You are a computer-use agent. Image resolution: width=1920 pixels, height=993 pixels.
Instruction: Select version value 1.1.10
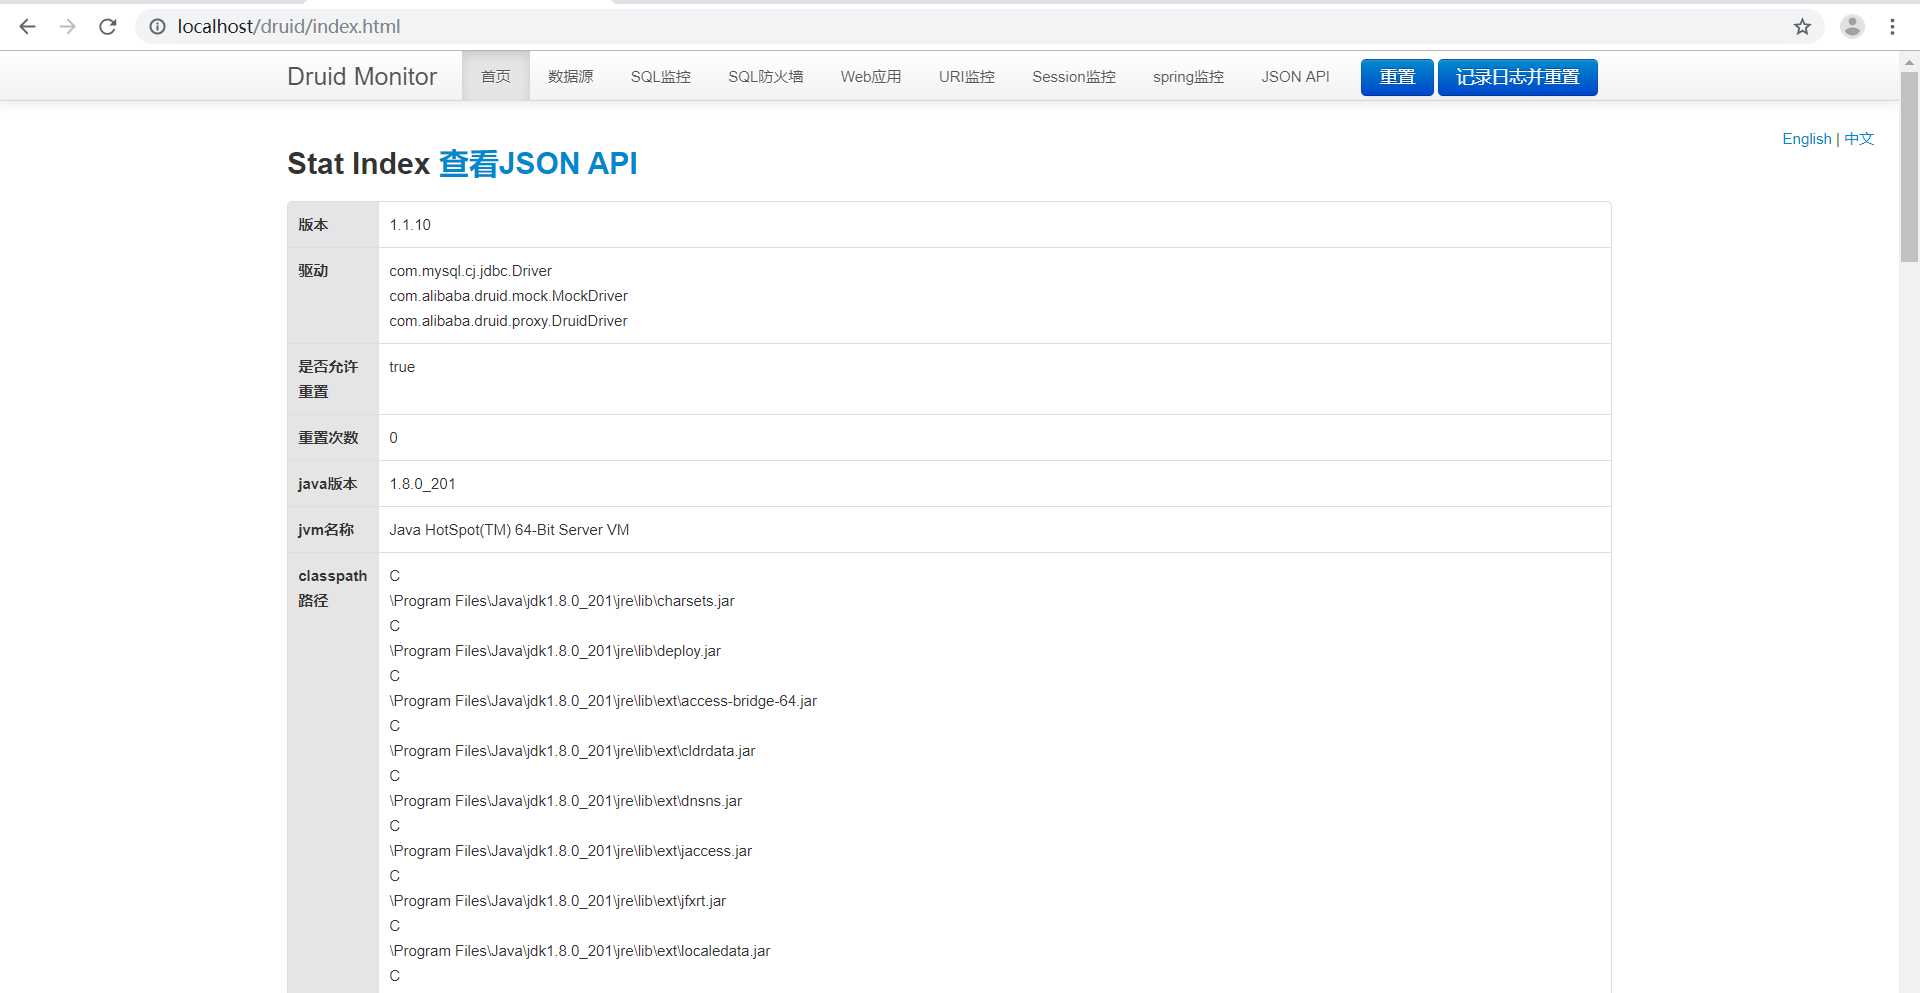click(x=410, y=225)
